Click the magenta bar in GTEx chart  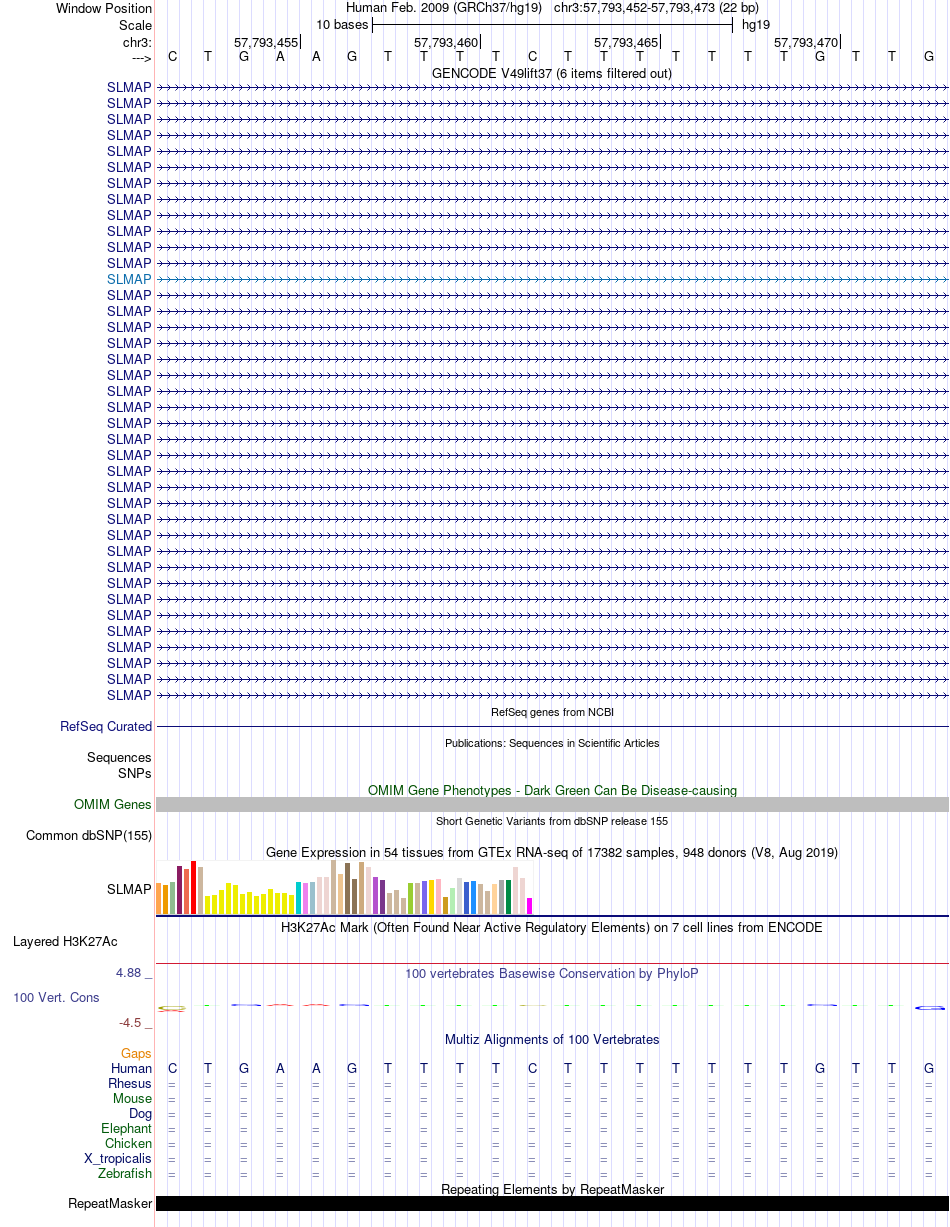pyautogui.click(x=530, y=906)
